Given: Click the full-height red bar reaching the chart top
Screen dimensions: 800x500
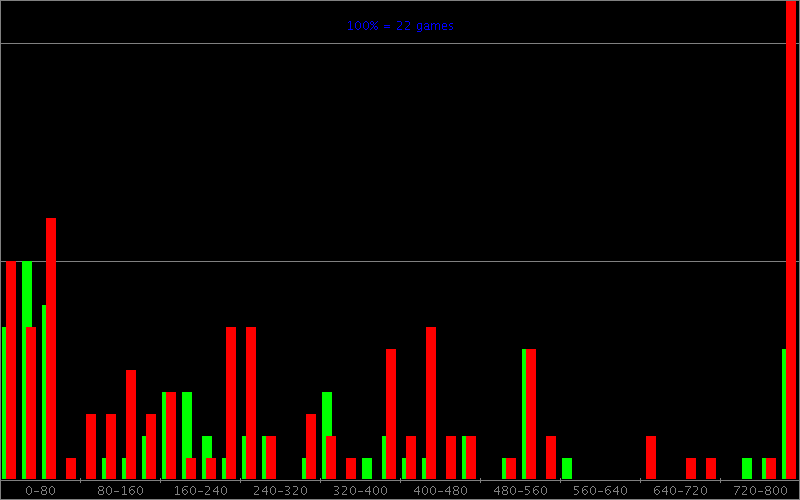Looking at the screenshot, I should (x=791, y=240).
